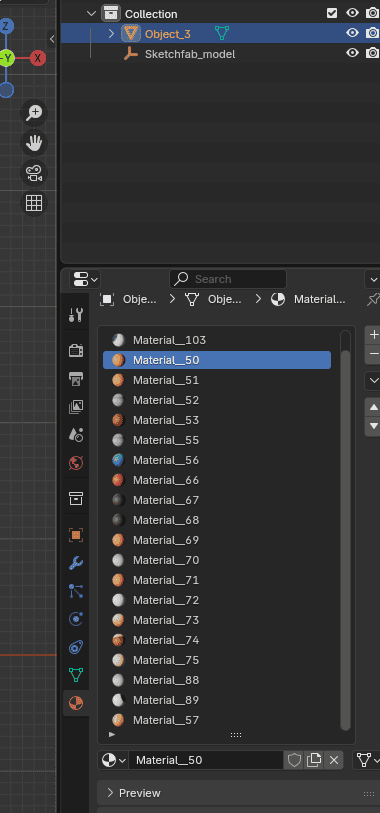Click the mesh data icon beside Object_3
The height and width of the screenshot is (813, 380).
click(222, 34)
